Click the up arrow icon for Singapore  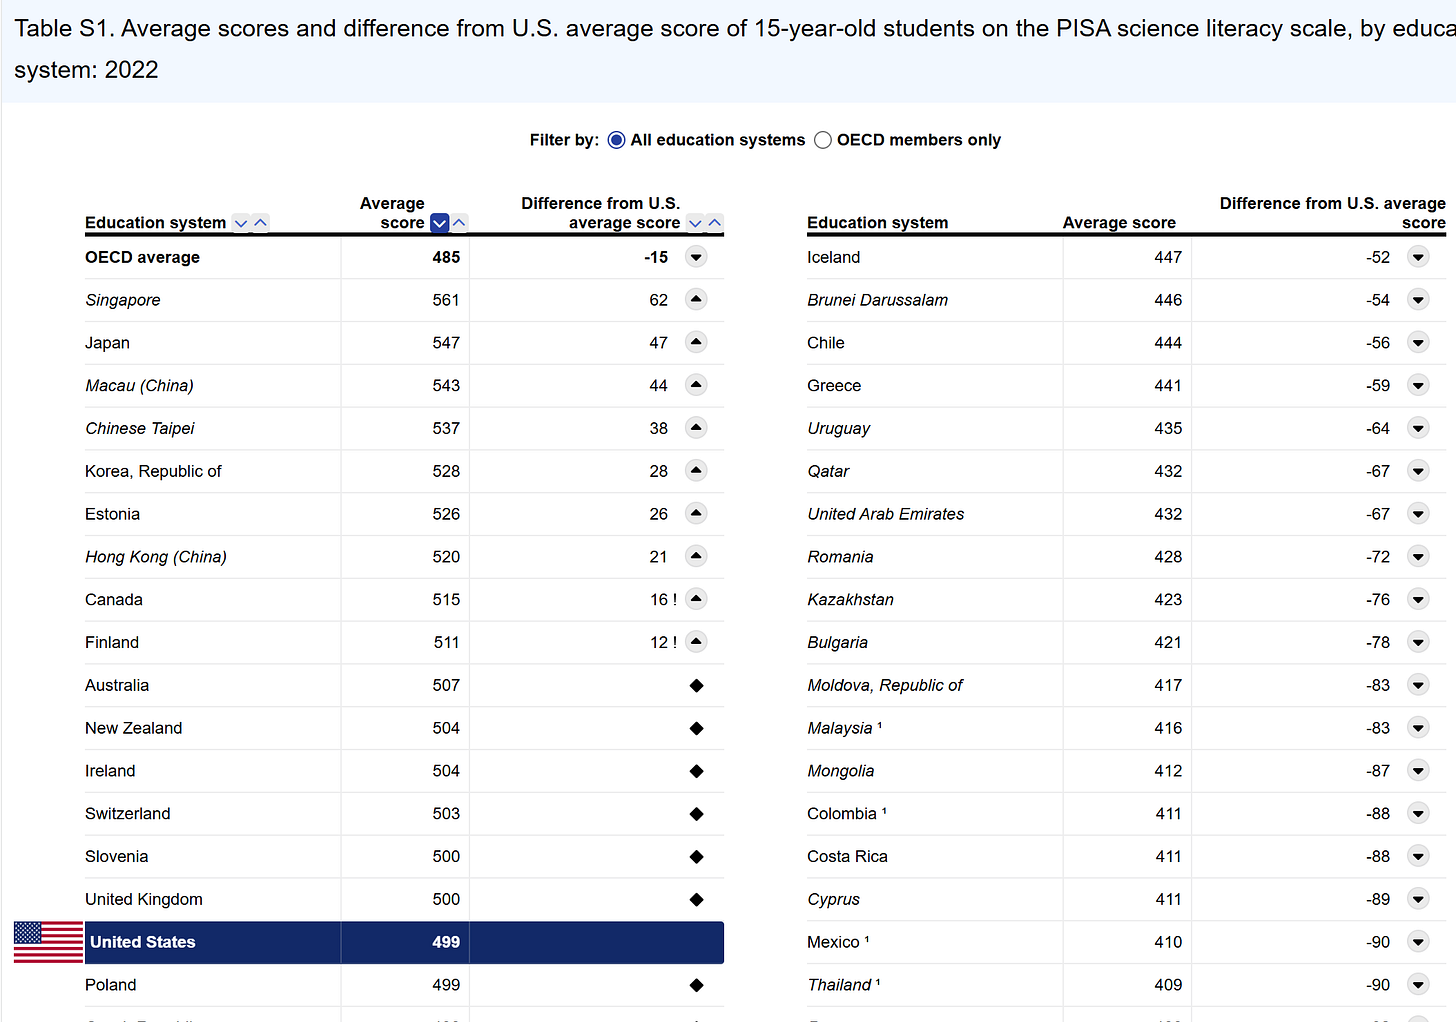coord(696,299)
